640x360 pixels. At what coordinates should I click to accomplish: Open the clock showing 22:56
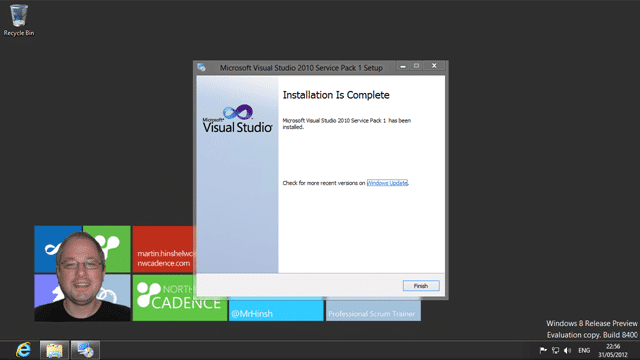tap(613, 351)
